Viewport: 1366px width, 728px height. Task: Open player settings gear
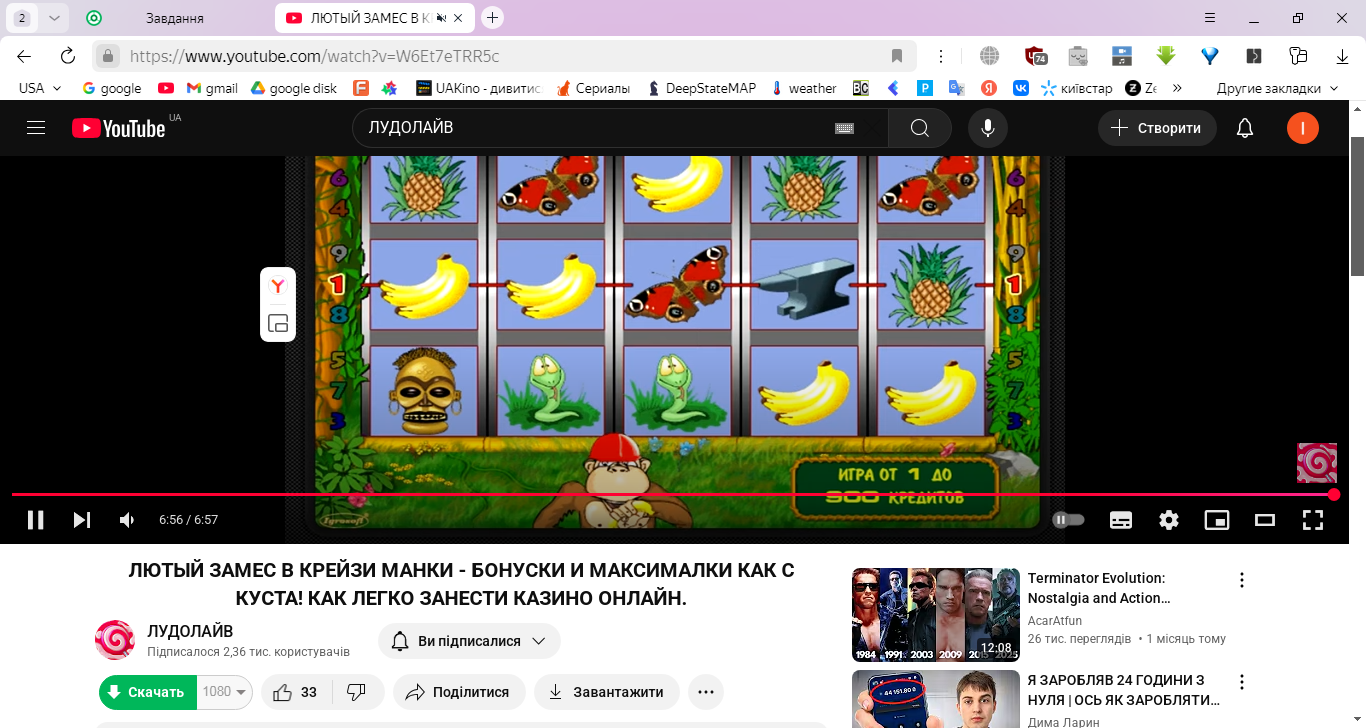point(1169,520)
